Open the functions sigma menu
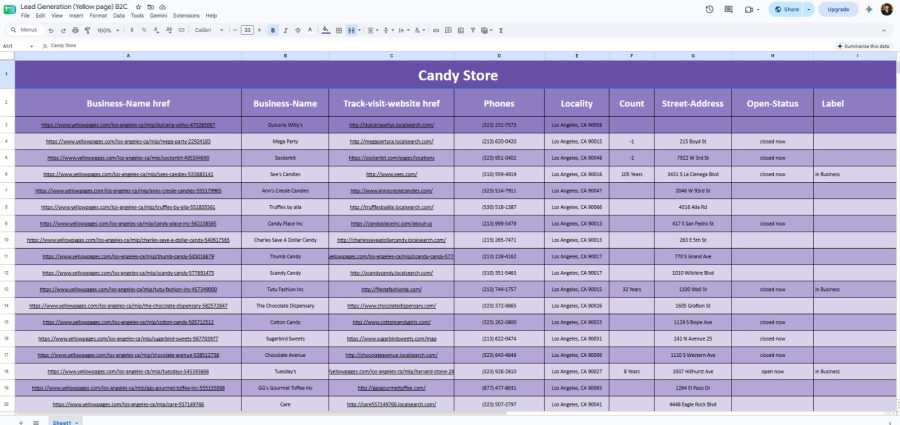Viewport: 900px width, 425px height. tap(501, 30)
